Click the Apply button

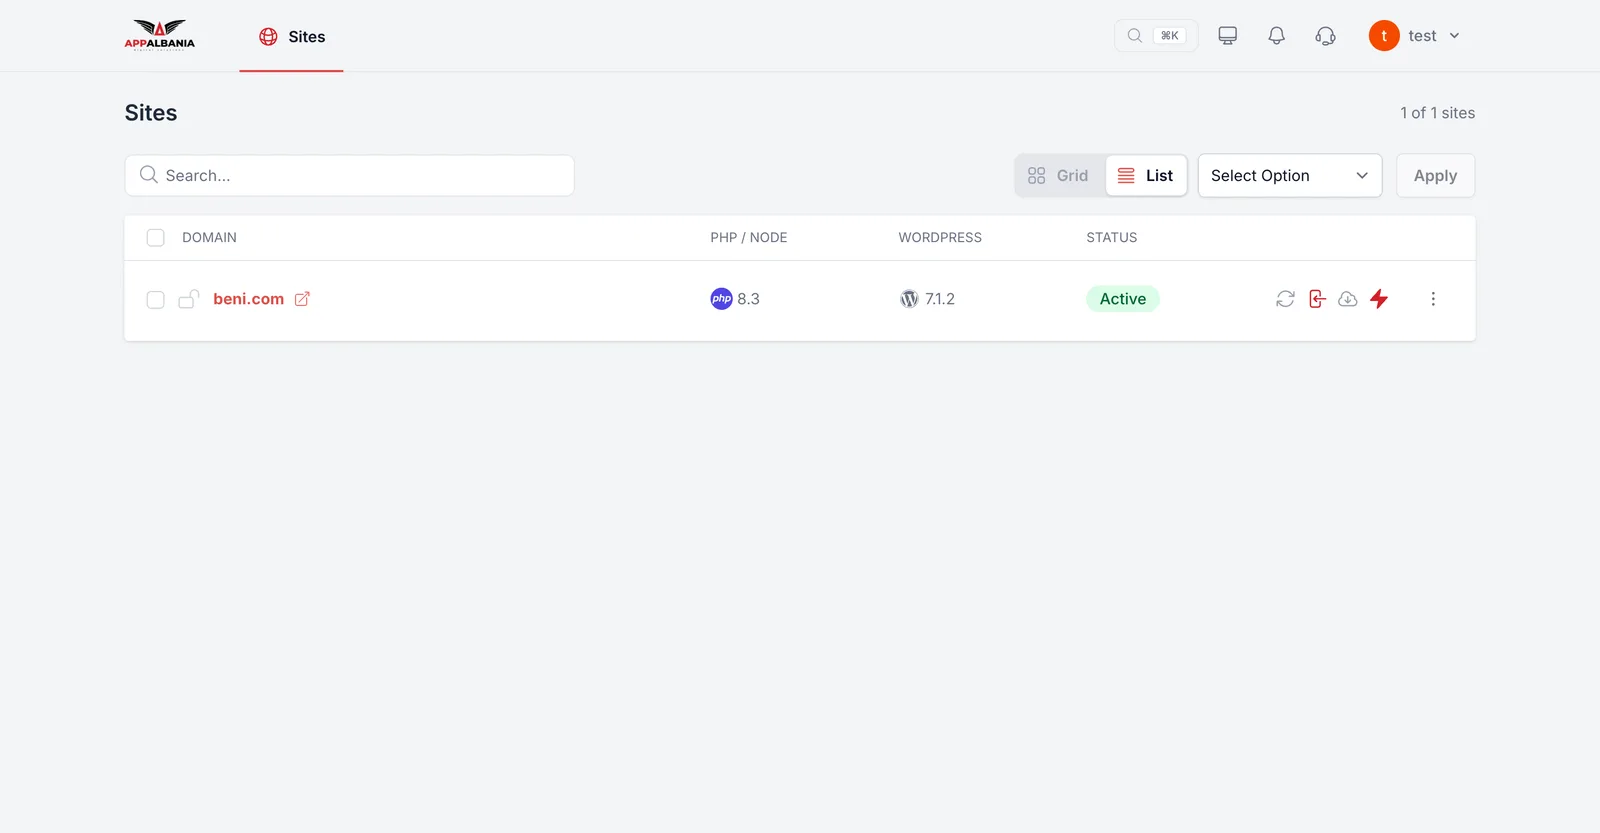tap(1435, 176)
